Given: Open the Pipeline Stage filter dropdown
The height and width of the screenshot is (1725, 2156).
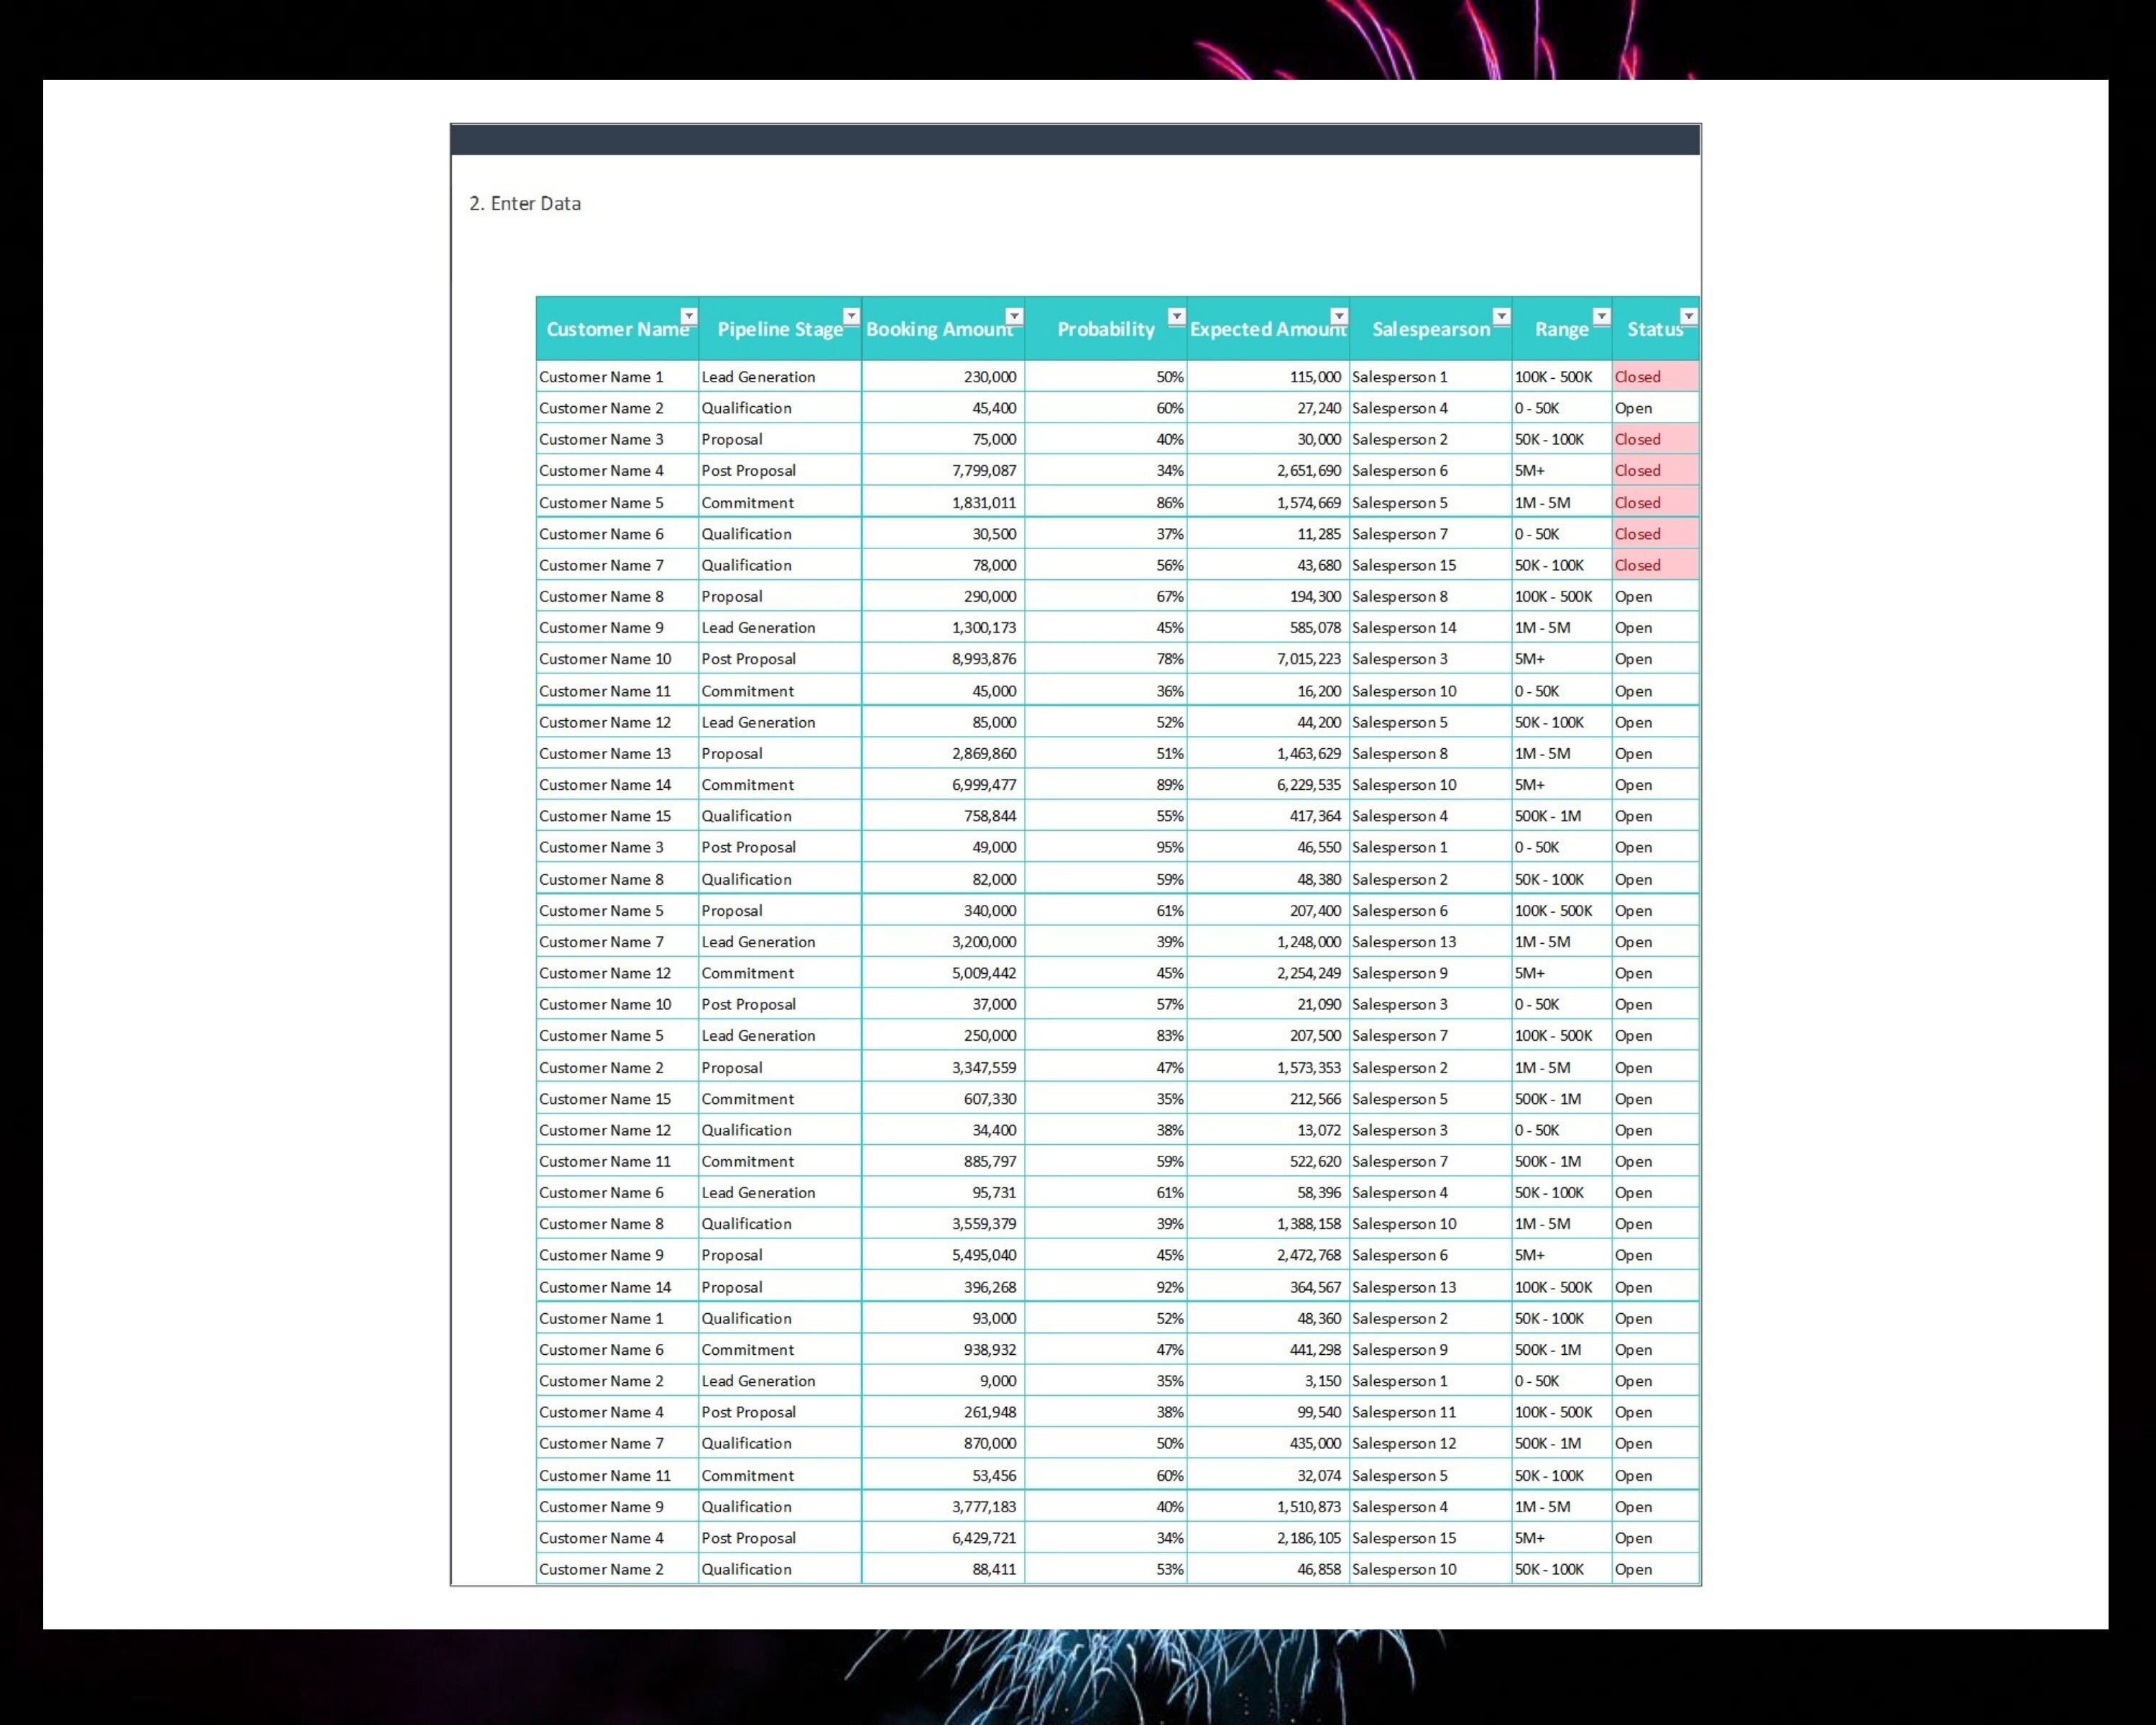Looking at the screenshot, I should pos(851,315).
